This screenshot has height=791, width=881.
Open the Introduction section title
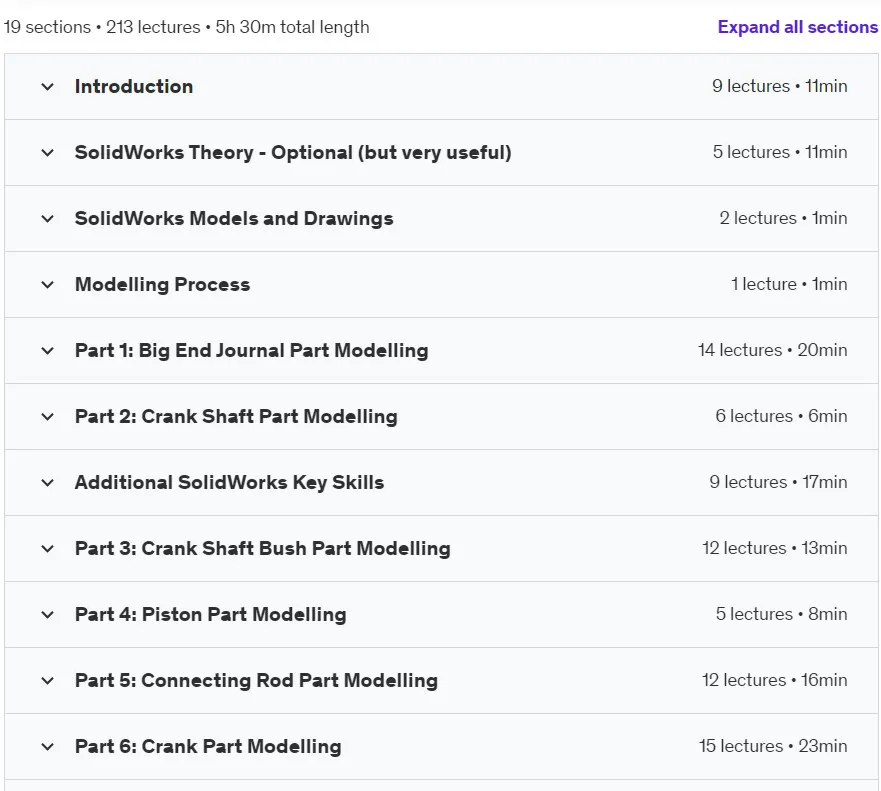[134, 87]
